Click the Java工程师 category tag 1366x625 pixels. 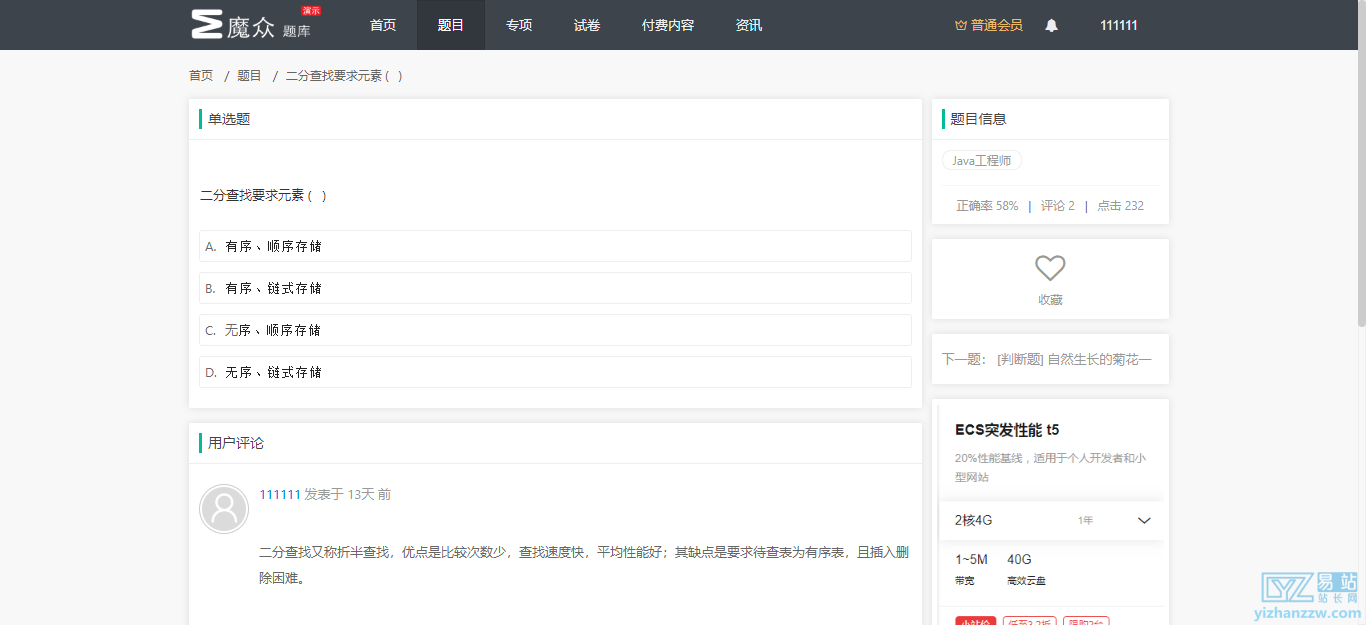tap(981, 160)
